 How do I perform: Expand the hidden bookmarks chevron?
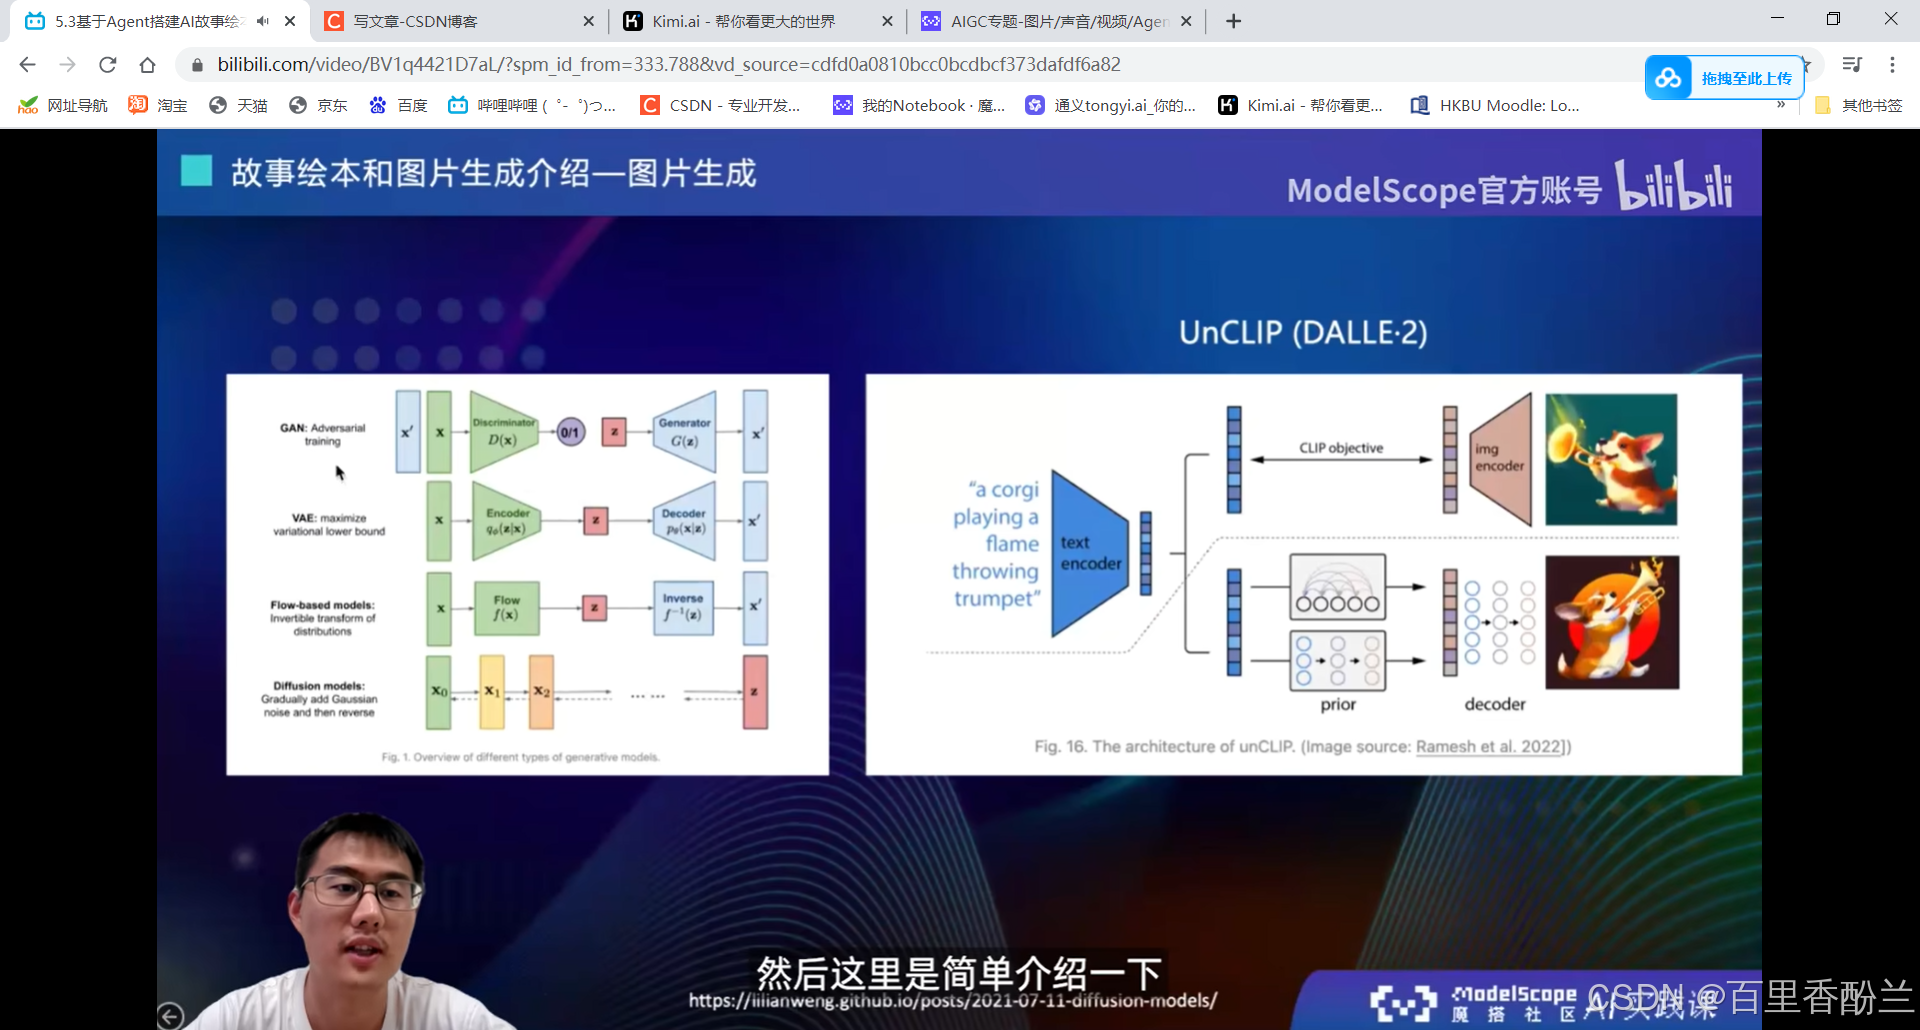tap(1781, 105)
